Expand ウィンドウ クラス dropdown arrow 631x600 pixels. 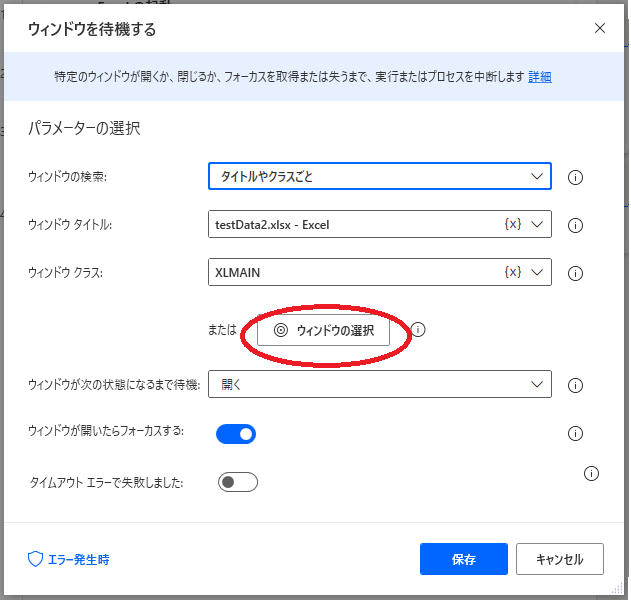point(538,271)
